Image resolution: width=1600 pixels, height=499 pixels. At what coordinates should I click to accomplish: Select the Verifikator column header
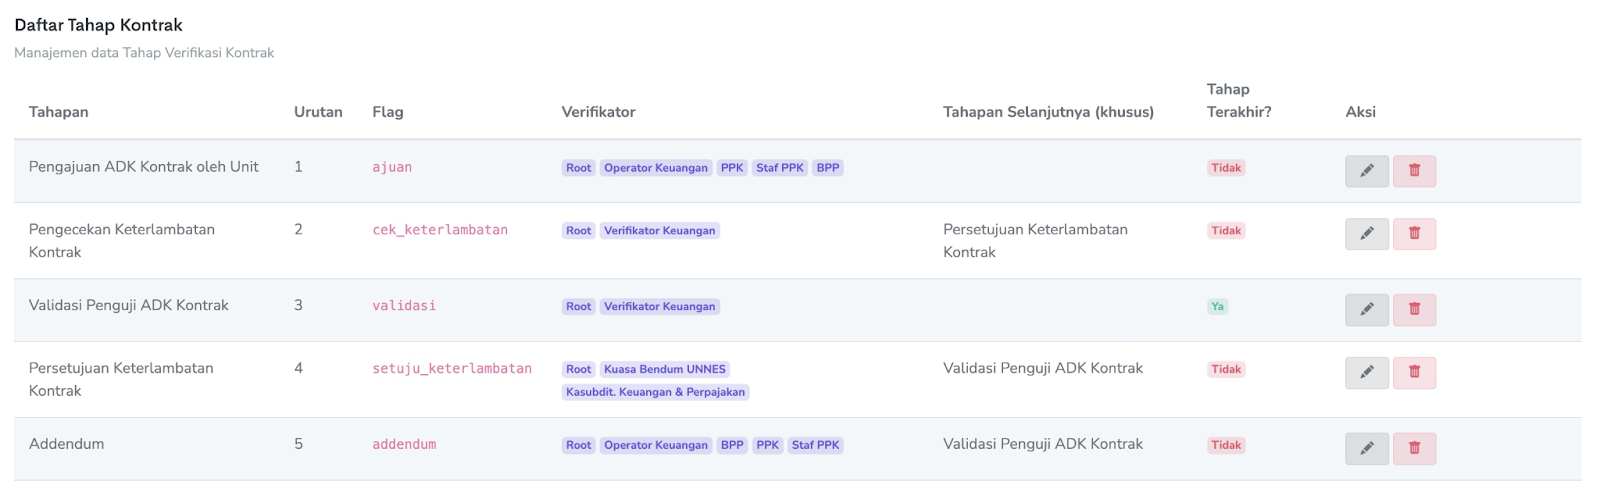(x=598, y=112)
